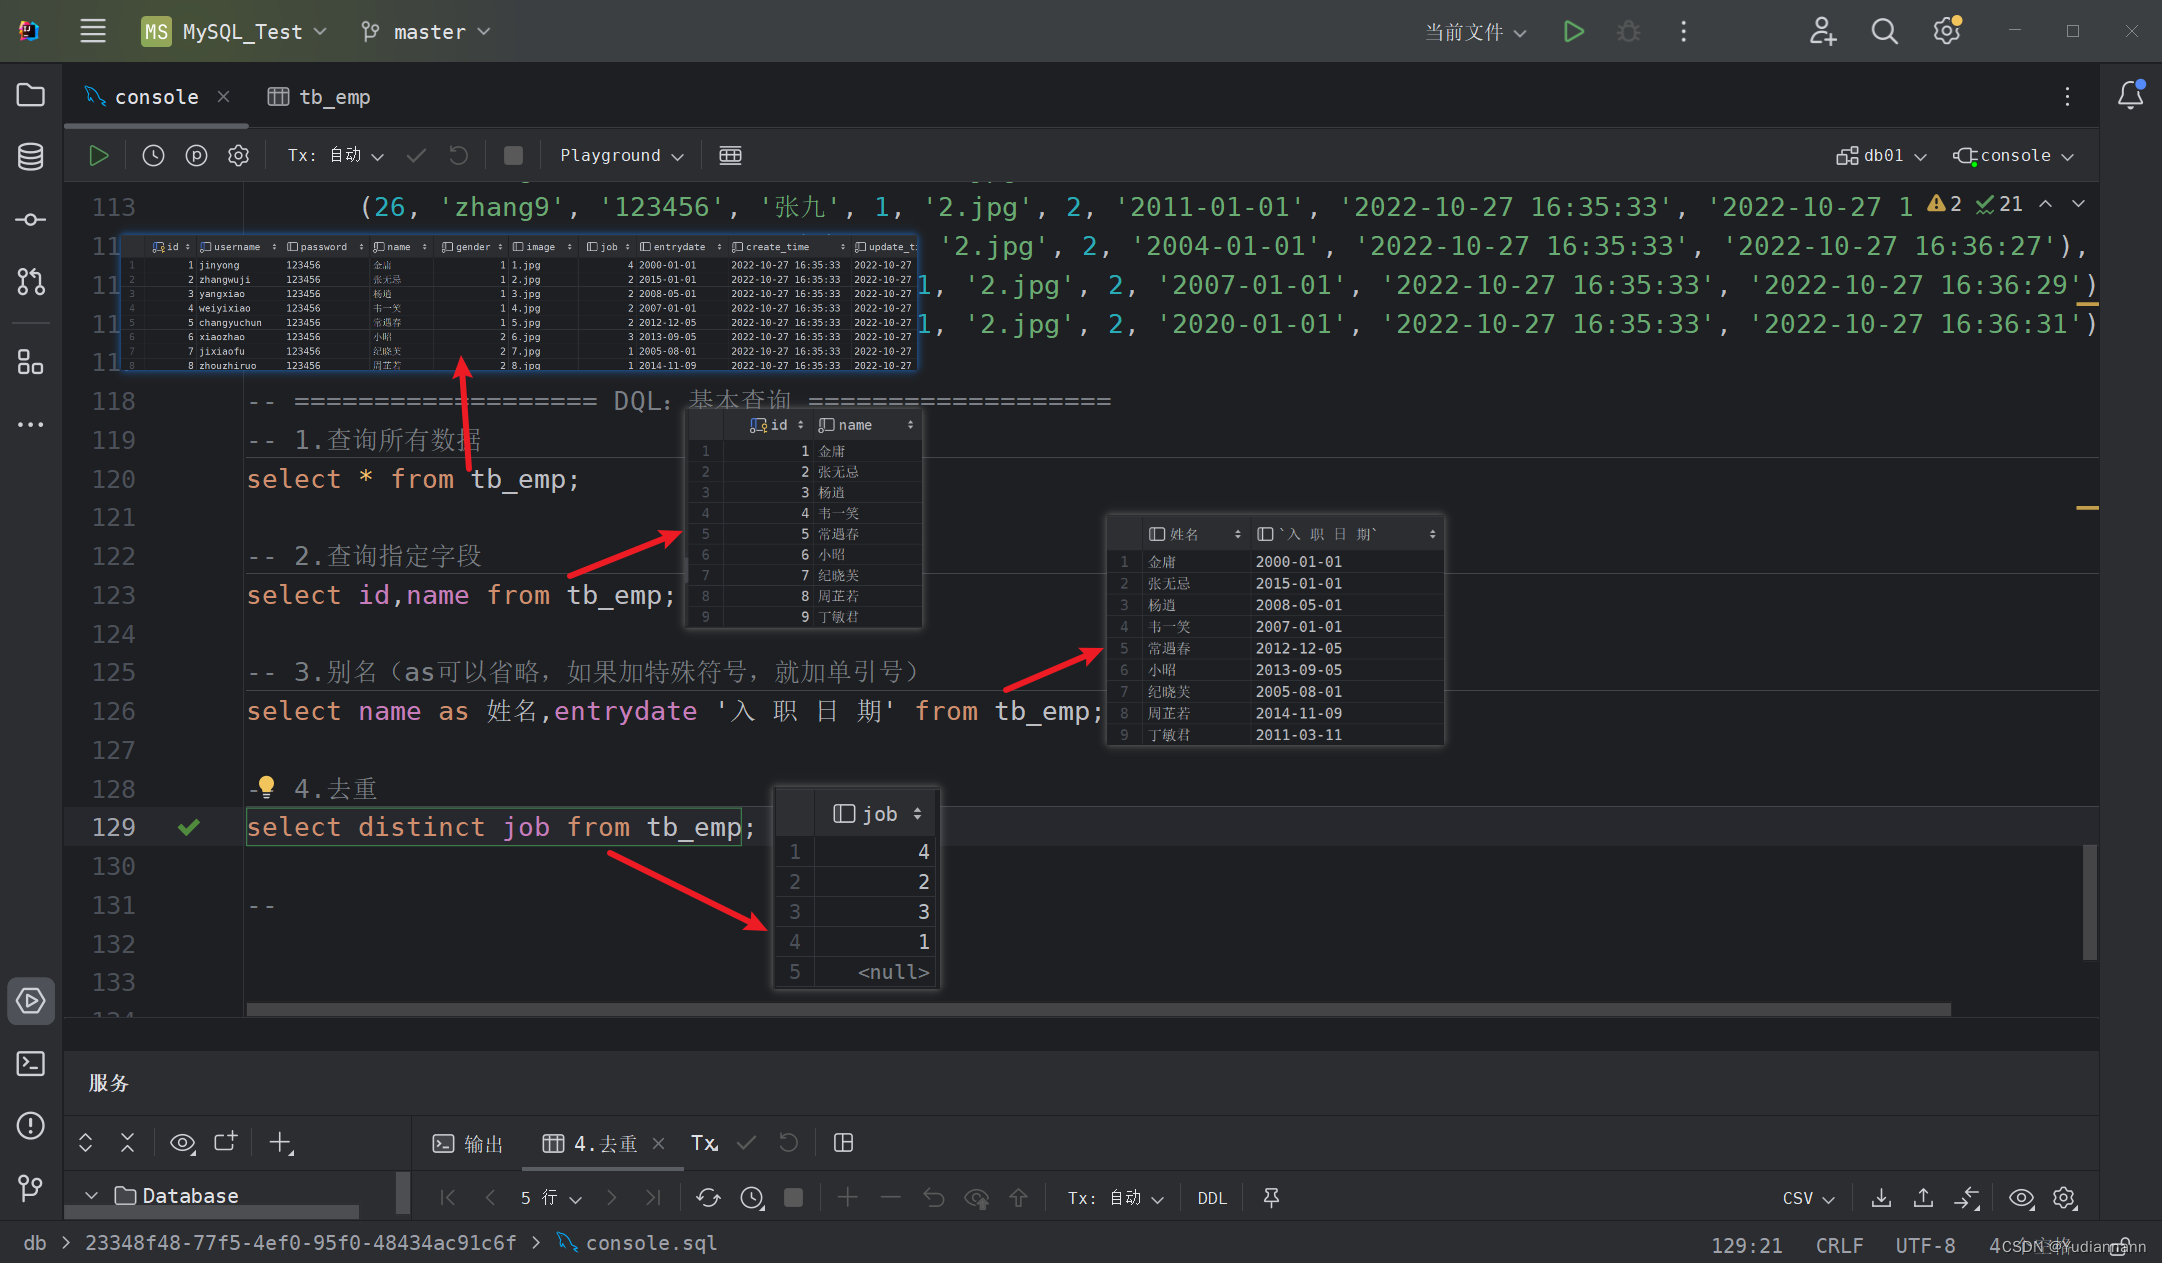Click the green Execute query button
This screenshot has width=2162, height=1263.
click(98, 155)
